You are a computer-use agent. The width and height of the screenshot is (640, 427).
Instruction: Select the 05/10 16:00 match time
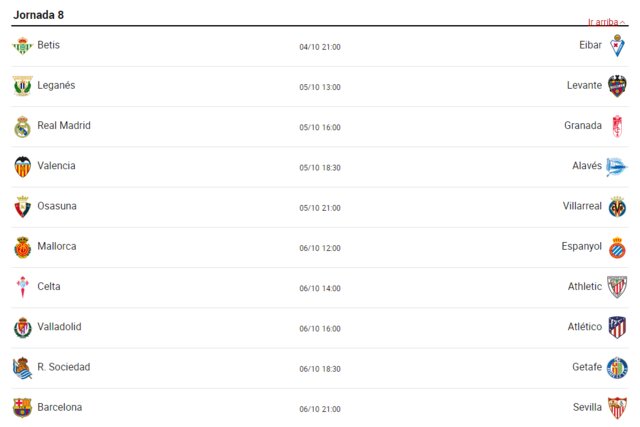pyautogui.click(x=320, y=127)
